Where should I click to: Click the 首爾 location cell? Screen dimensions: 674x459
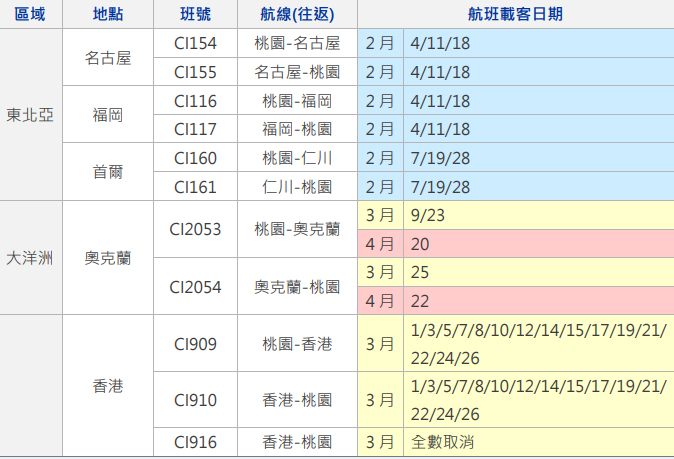[x=108, y=171]
